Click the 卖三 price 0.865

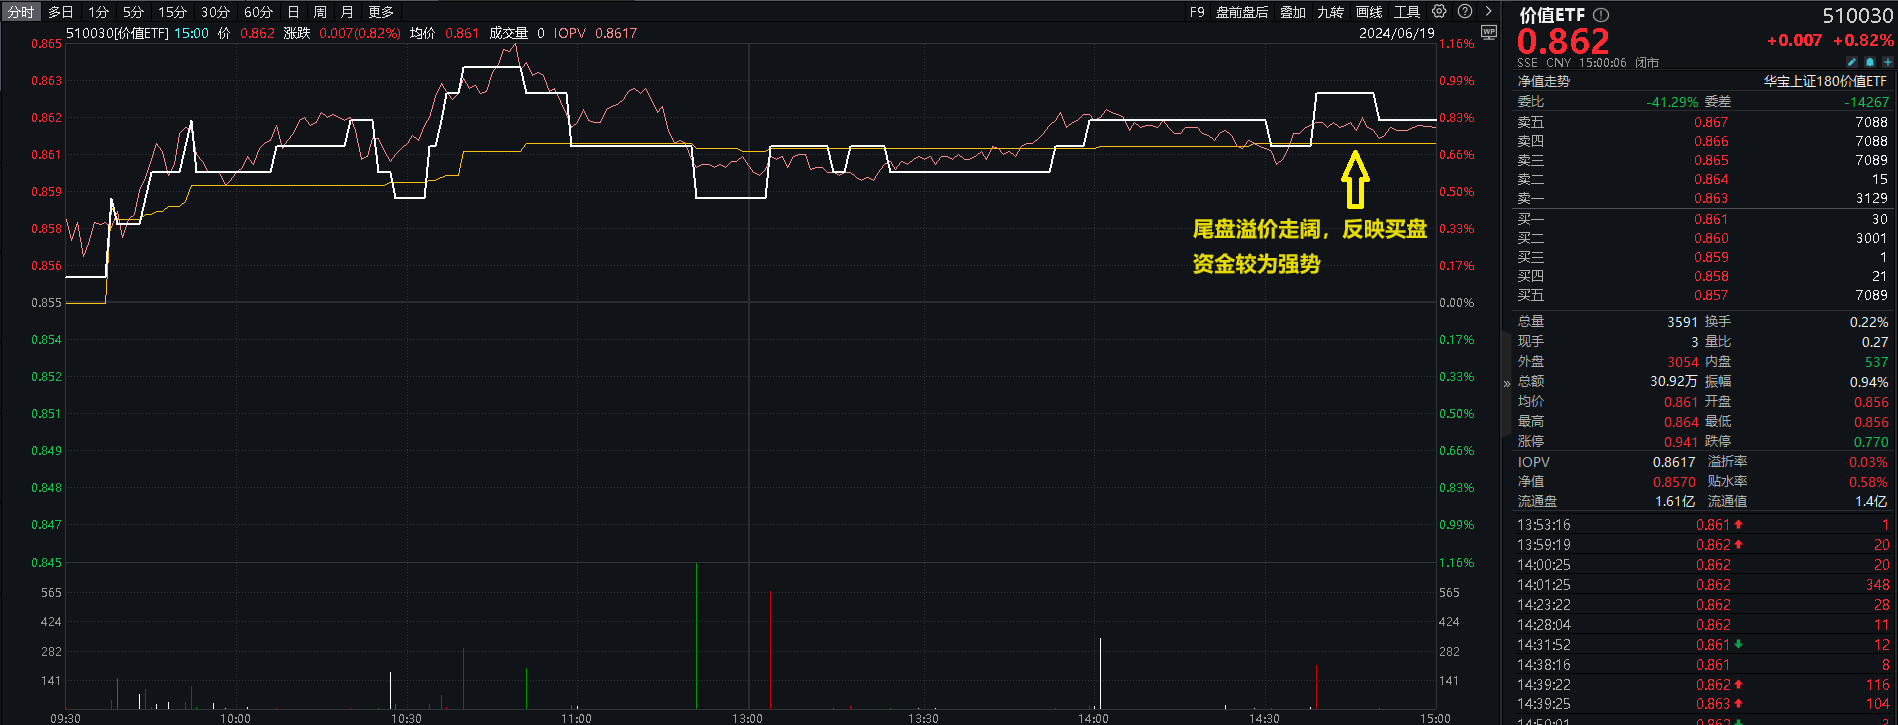pyautogui.click(x=1711, y=160)
